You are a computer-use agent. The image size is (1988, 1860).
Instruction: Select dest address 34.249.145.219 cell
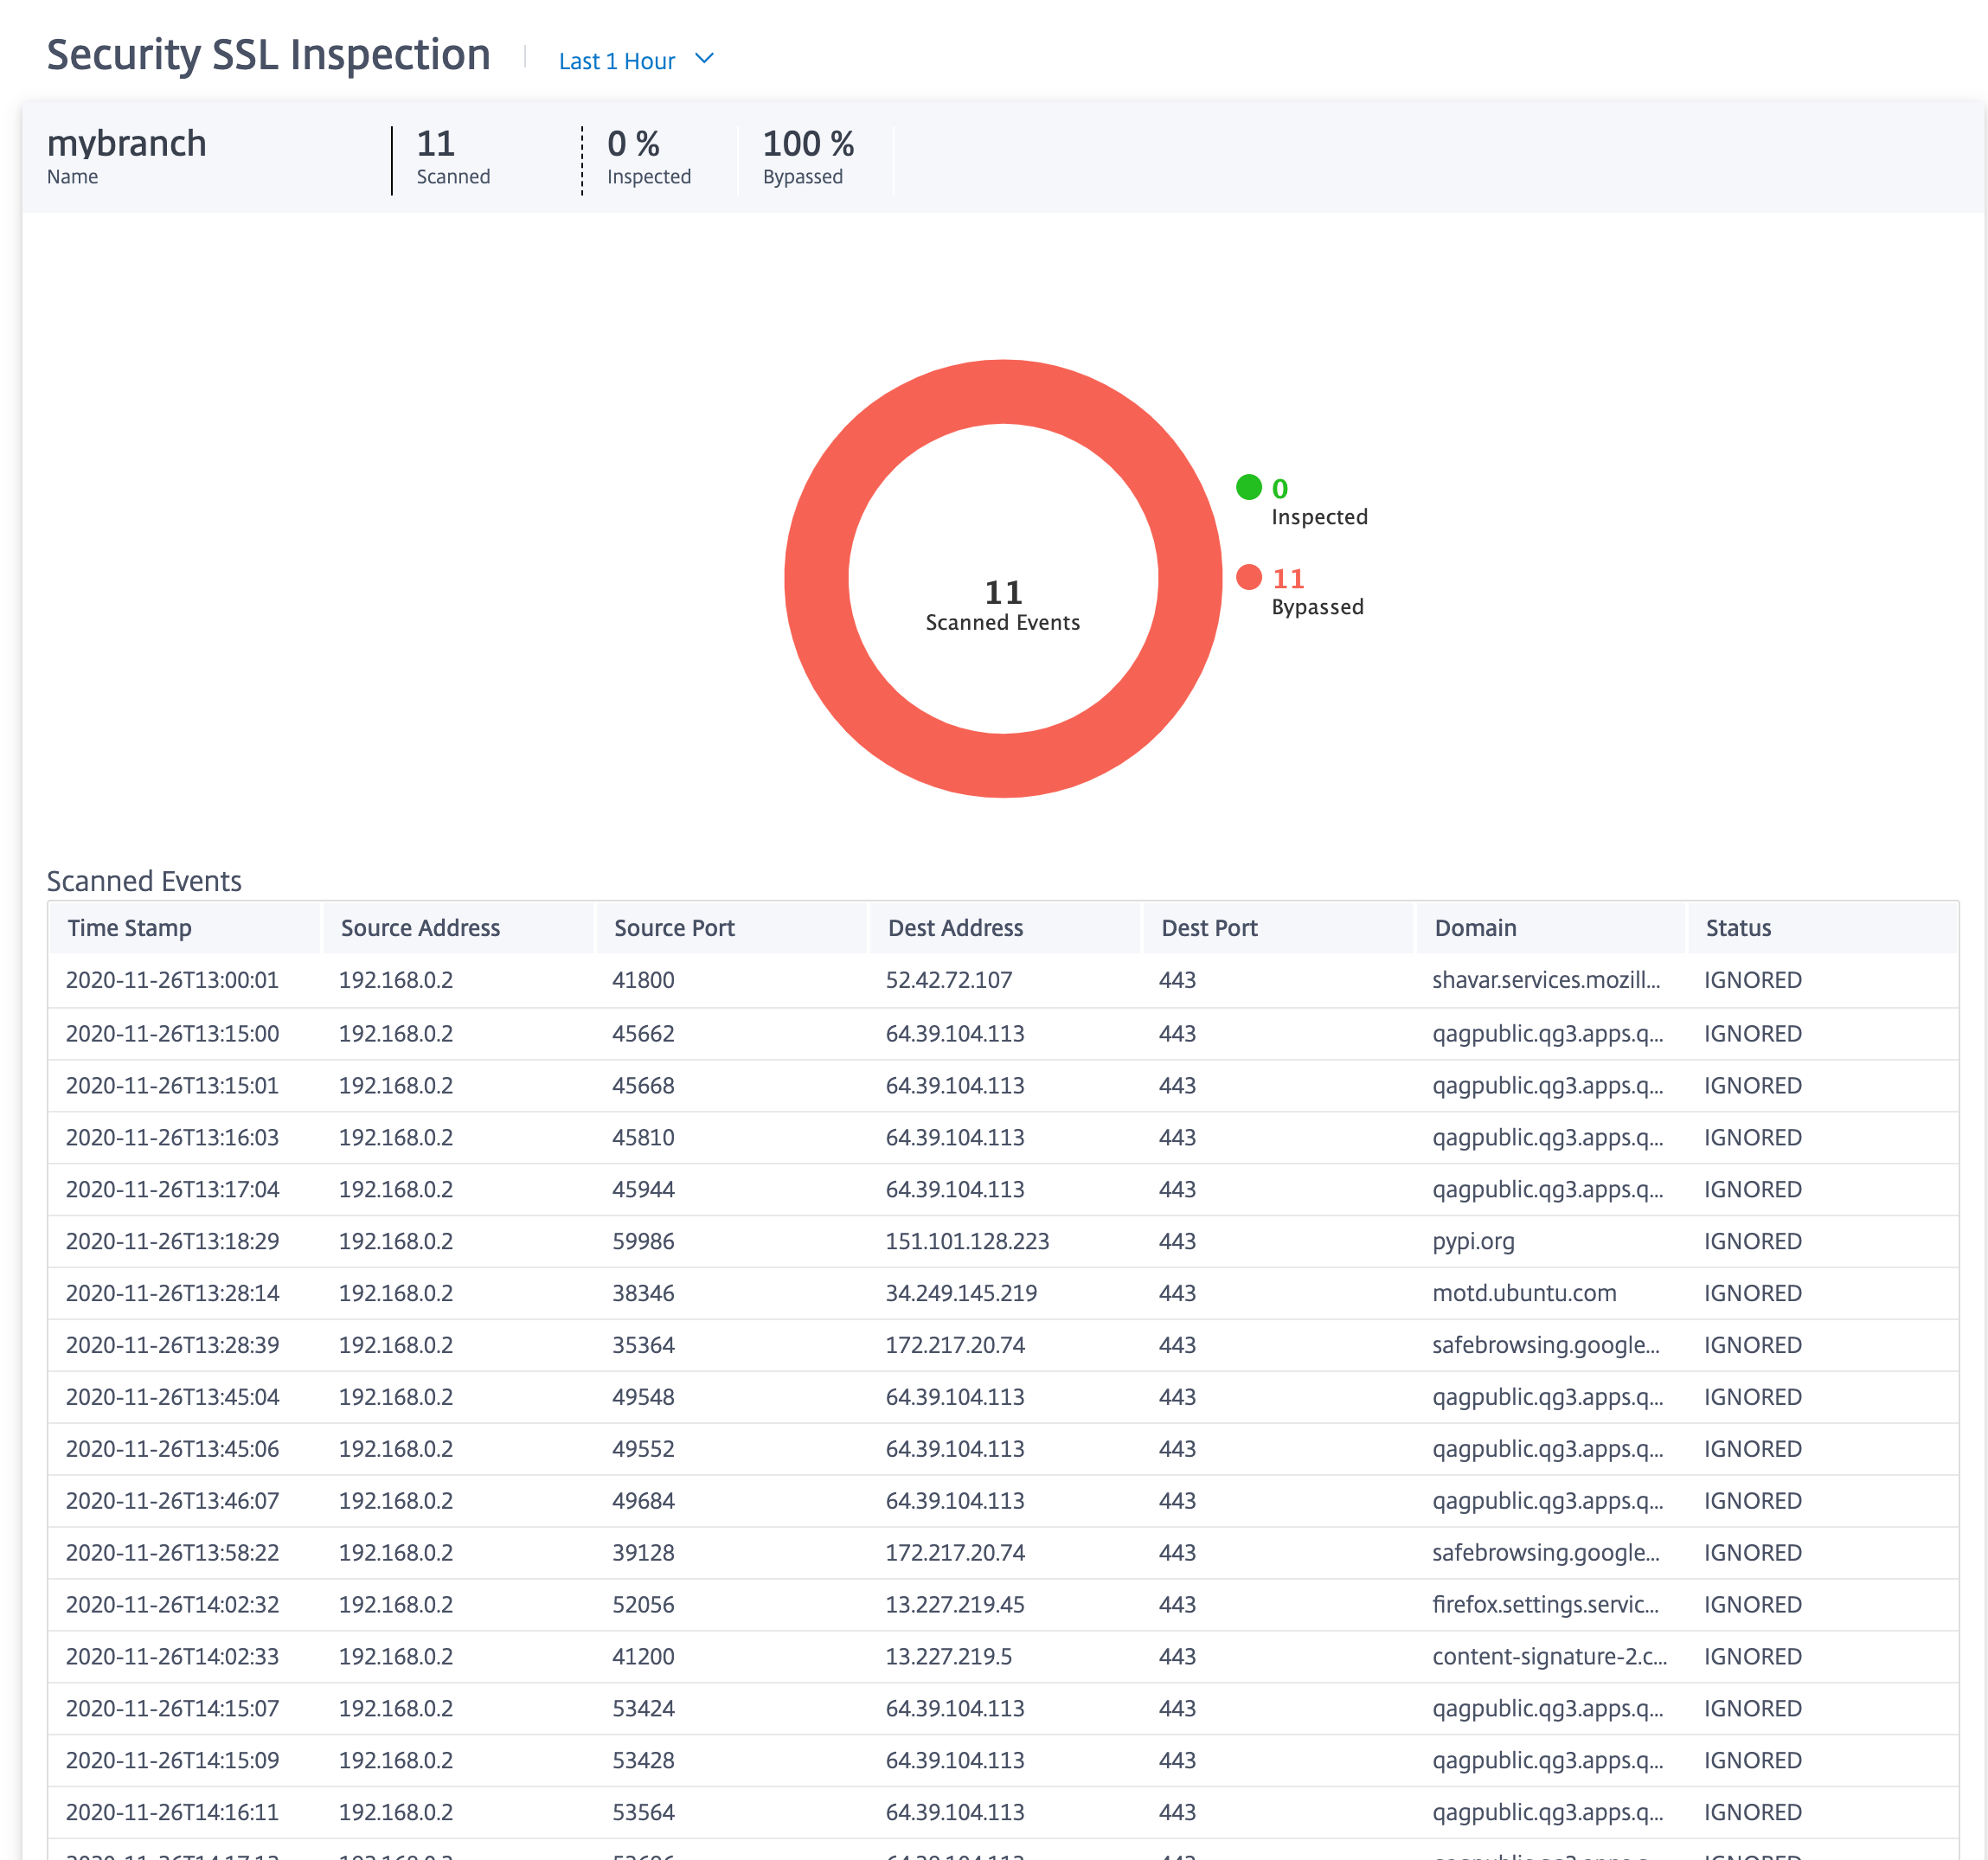click(x=961, y=1294)
